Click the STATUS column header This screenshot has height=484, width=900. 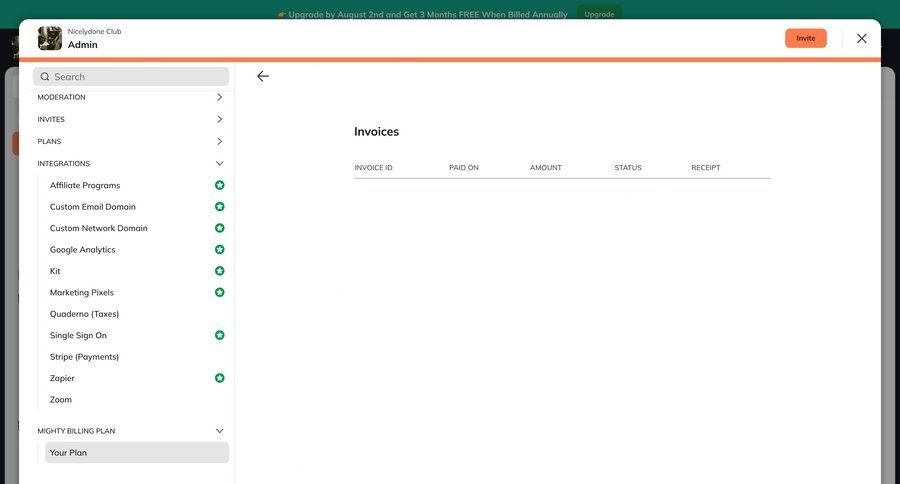628,168
